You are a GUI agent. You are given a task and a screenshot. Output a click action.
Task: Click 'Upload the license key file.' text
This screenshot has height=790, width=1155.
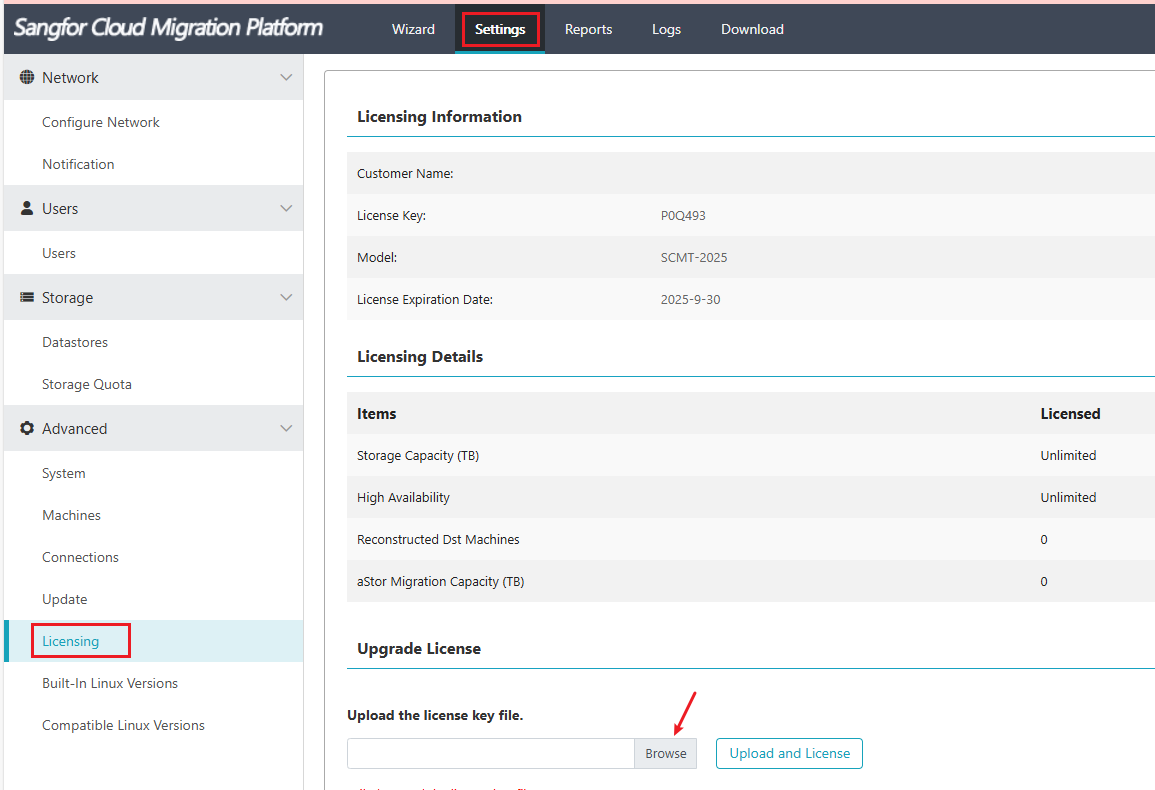[x=435, y=716]
